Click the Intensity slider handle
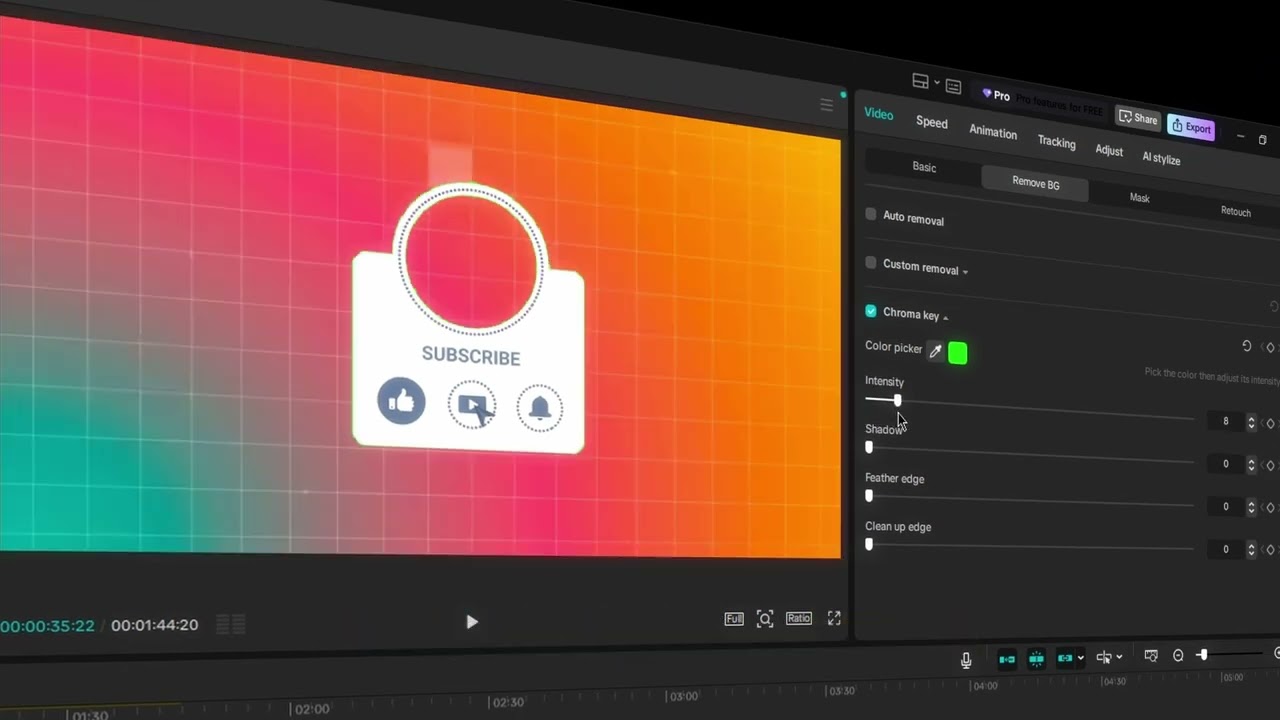The height and width of the screenshot is (720, 1280). tap(897, 400)
